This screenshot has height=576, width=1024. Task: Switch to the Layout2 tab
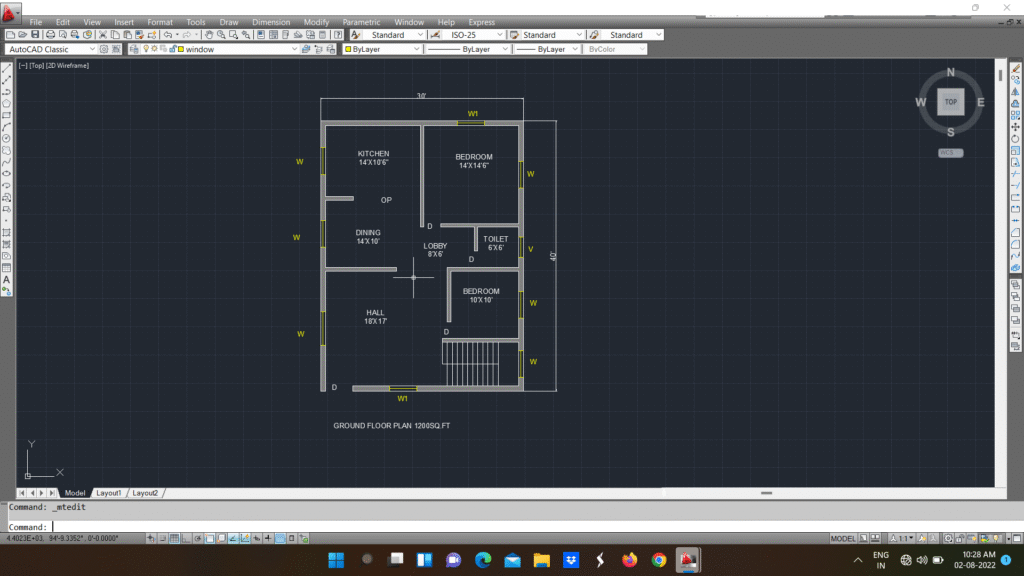coord(145,493)
